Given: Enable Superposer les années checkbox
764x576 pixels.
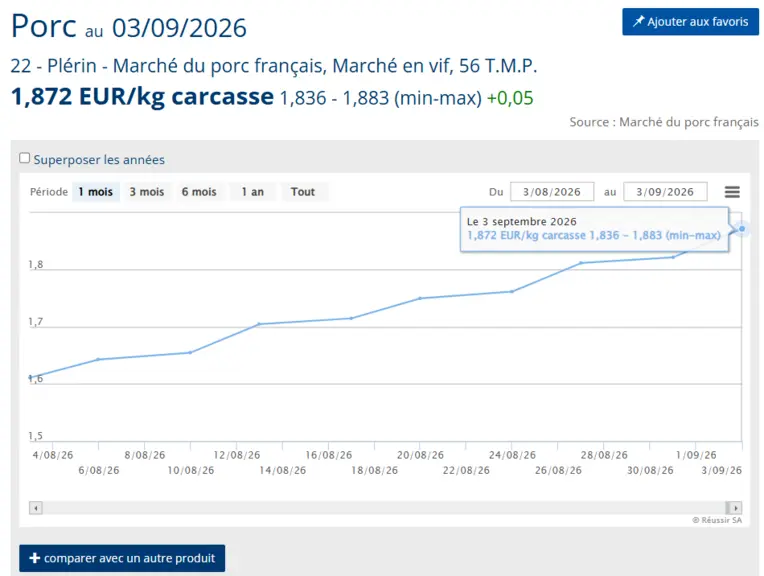Looking at the screenshot, I should 24,158.
